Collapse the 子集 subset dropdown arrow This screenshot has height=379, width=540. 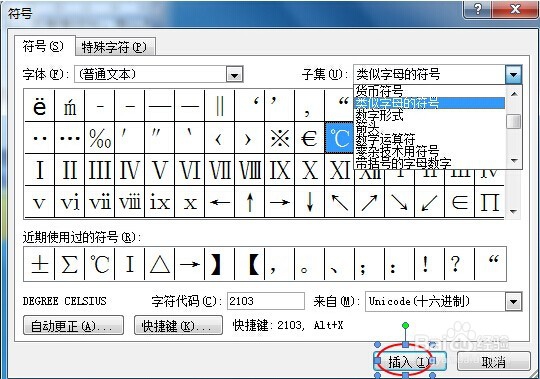point(513,74)
